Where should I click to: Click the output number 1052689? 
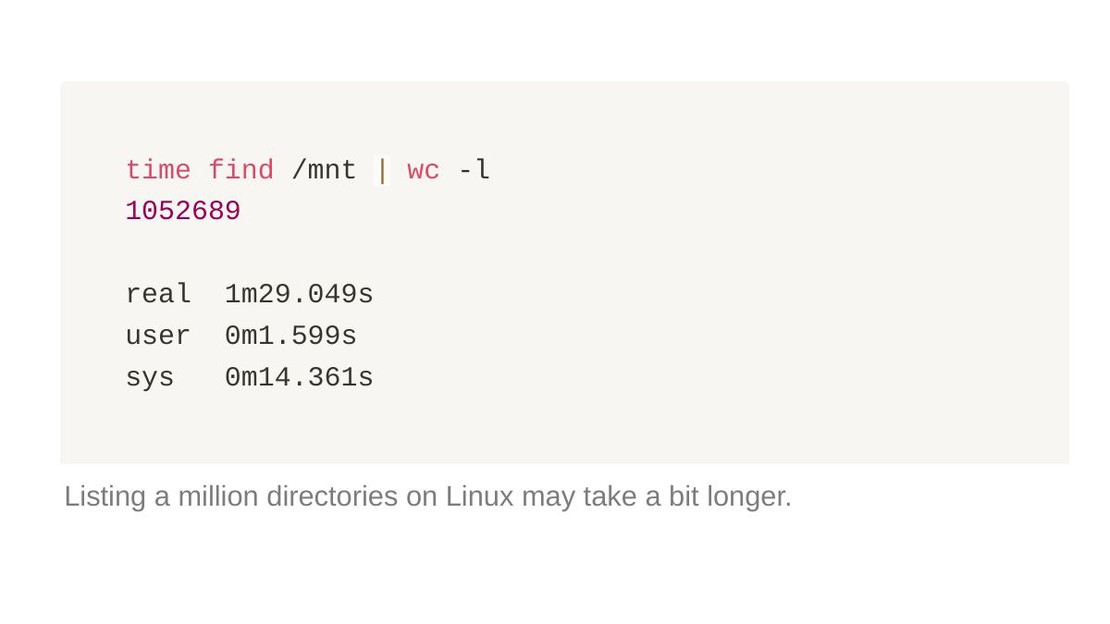(183, 211)
